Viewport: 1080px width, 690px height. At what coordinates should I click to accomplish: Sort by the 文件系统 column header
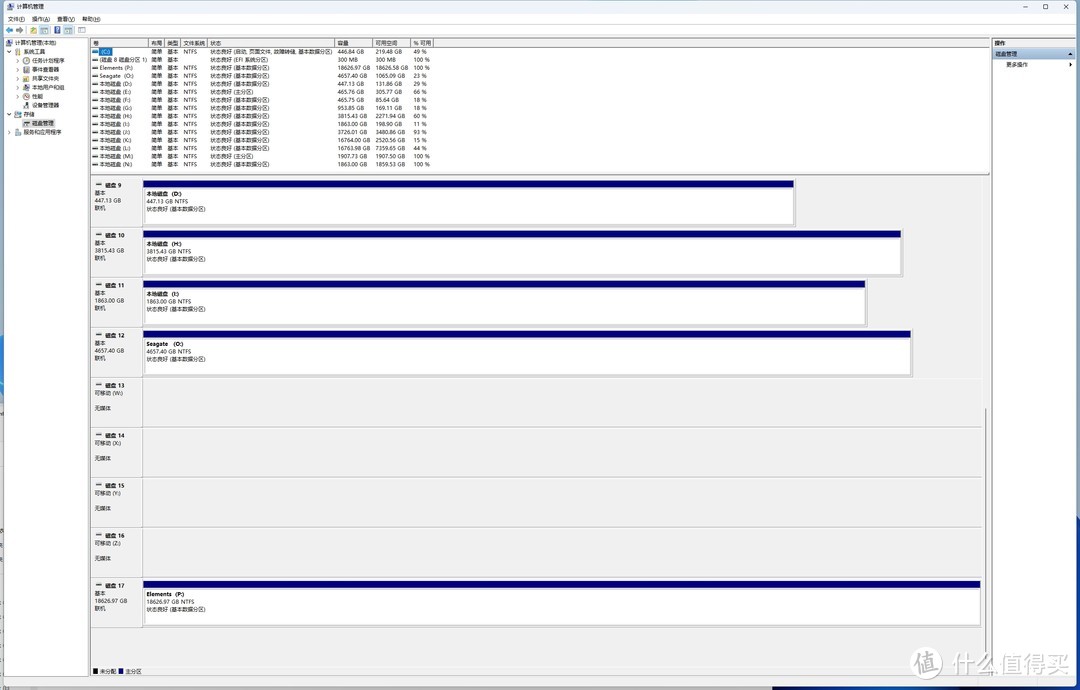coord(194,43)
